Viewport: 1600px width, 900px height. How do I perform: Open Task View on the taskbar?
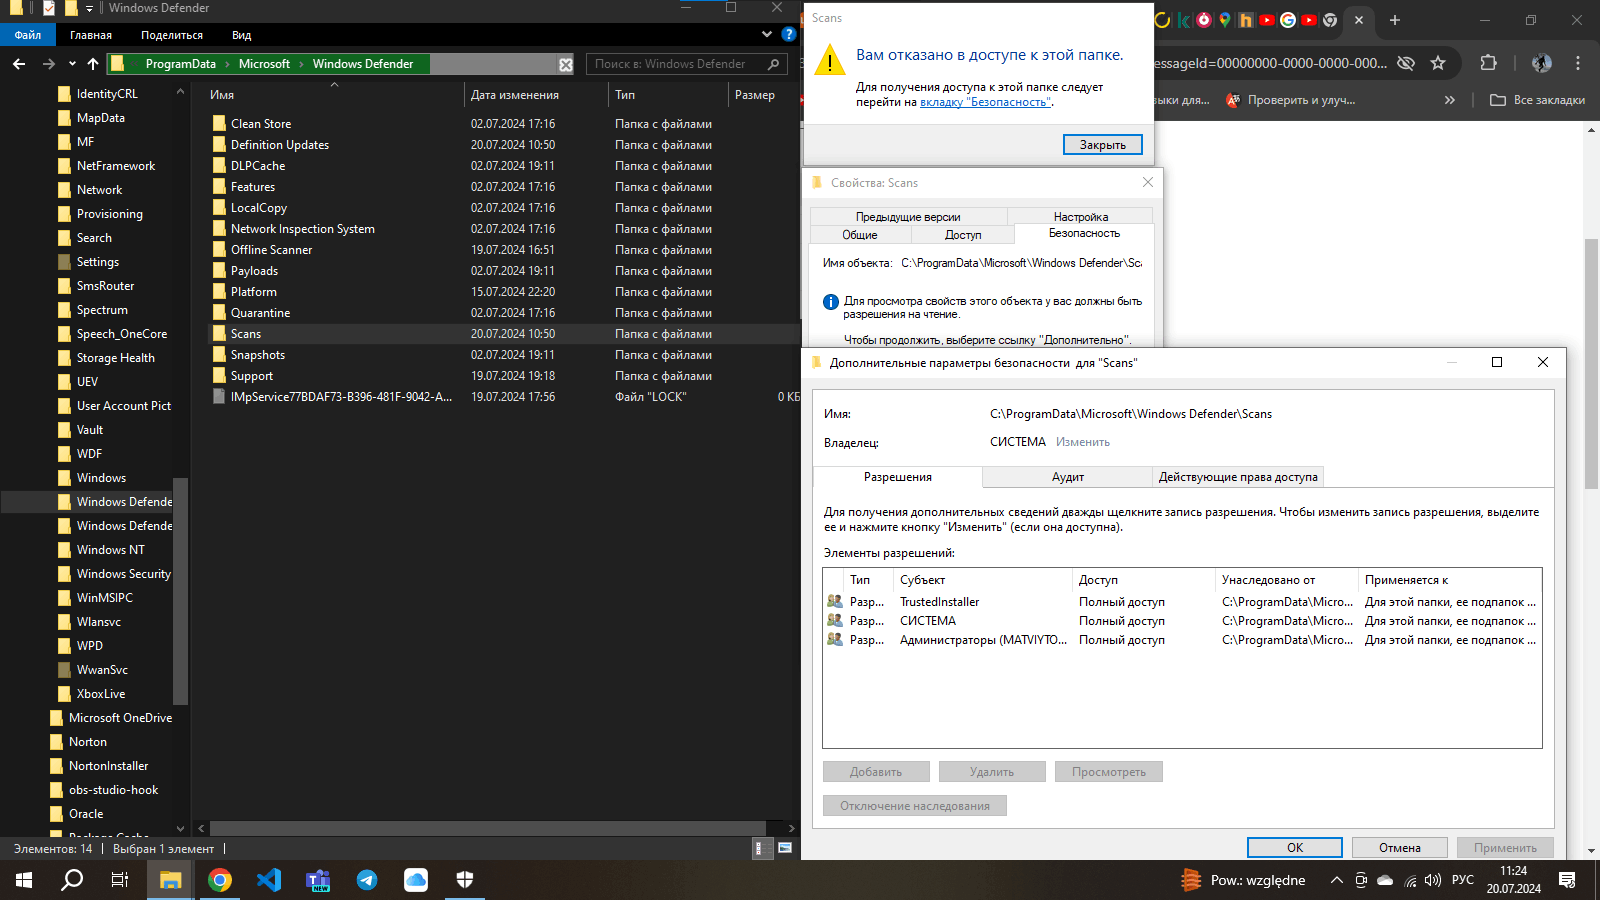pyautogui.click(x=120, y=880)
